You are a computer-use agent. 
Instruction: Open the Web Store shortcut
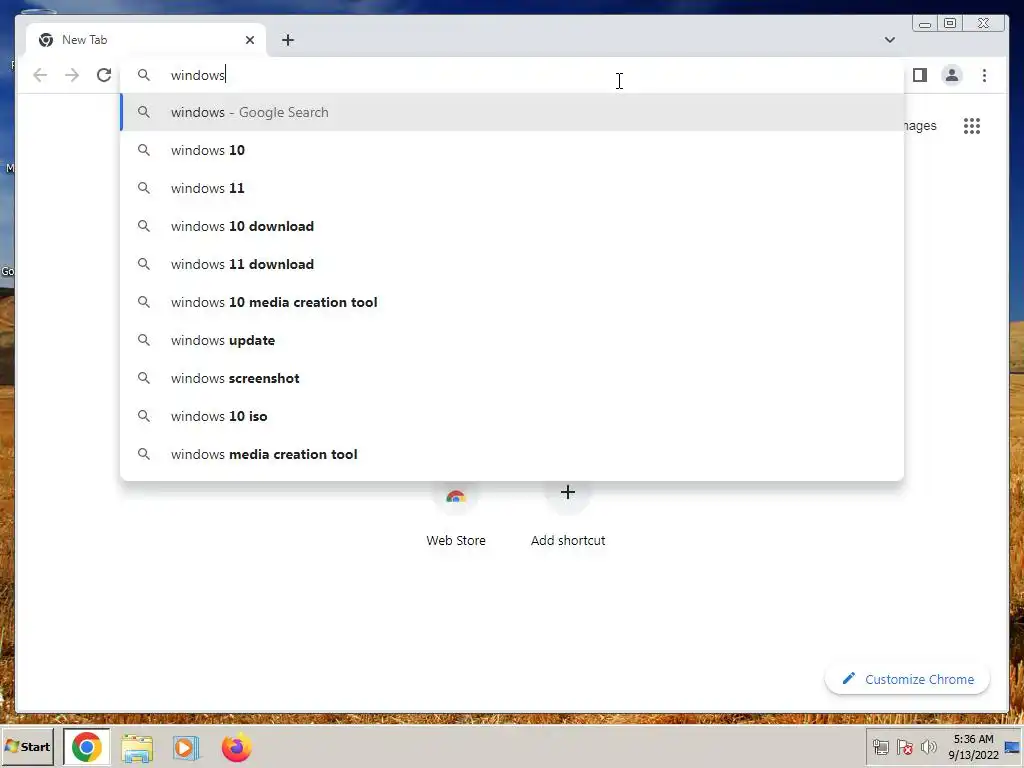click(x=456, y=516)
